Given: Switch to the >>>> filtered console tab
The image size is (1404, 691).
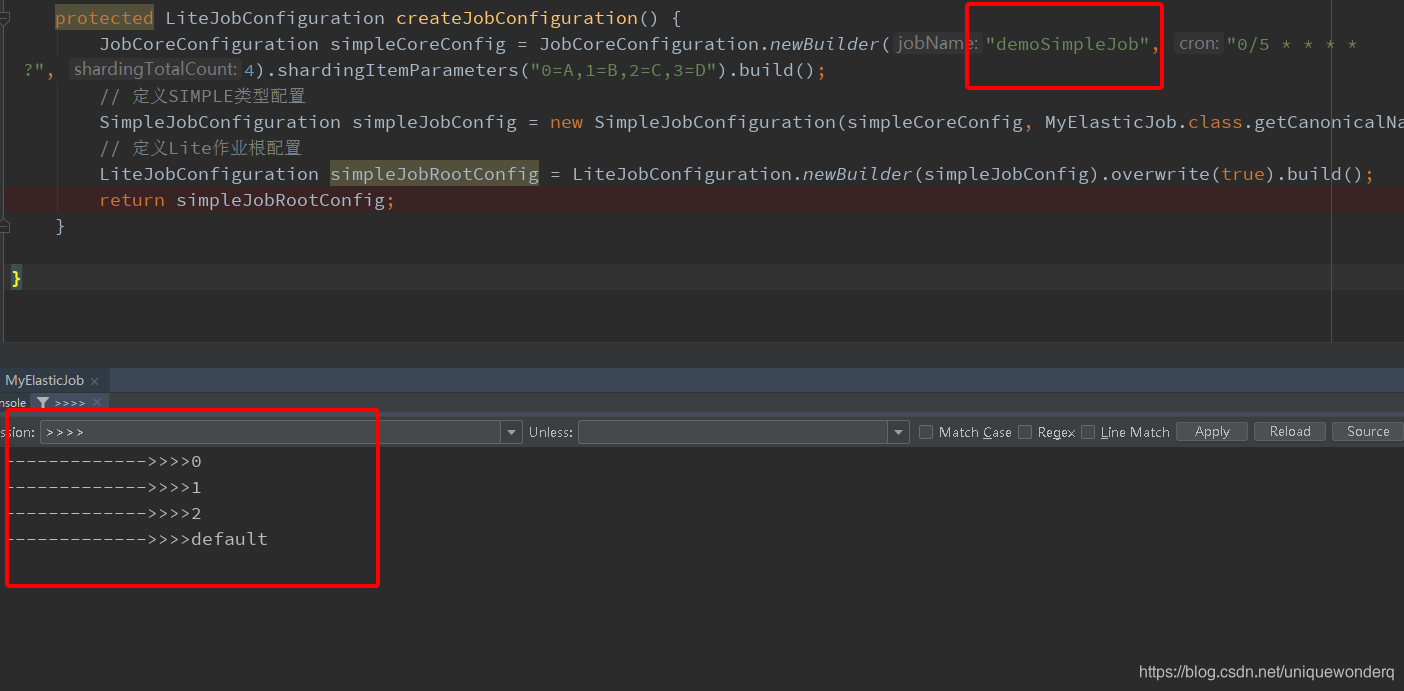Looking at the screenshot, I should pos(69,403).
